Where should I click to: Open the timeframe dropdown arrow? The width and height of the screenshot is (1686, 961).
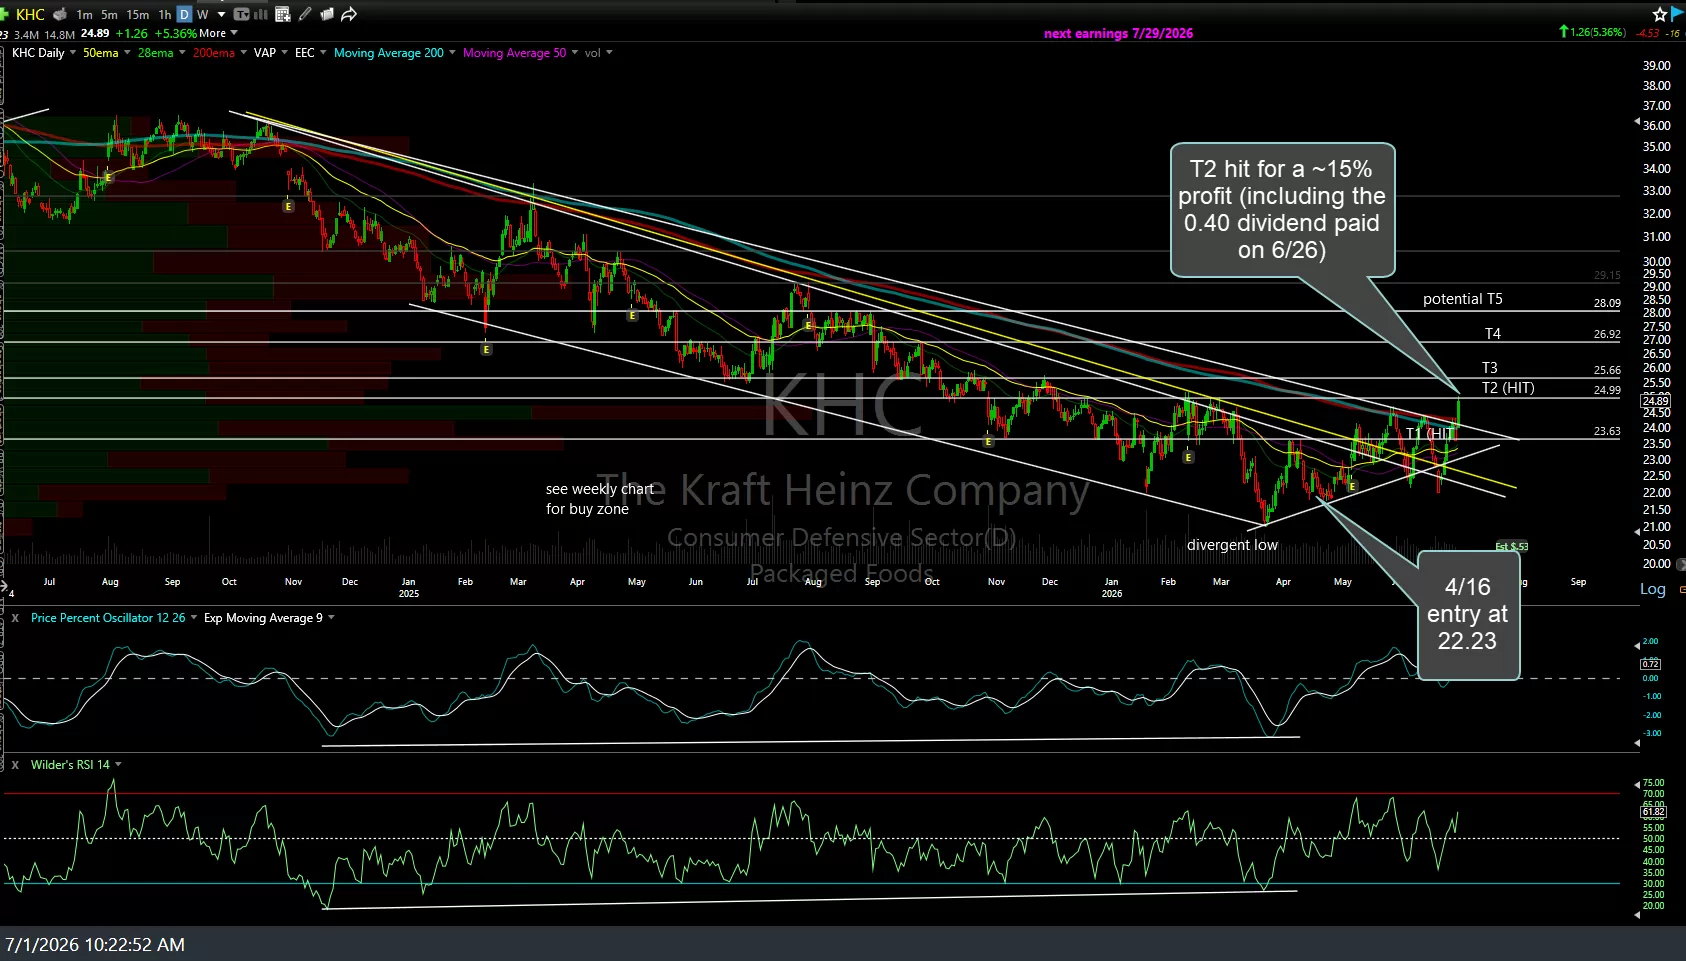tap(221, 14)
